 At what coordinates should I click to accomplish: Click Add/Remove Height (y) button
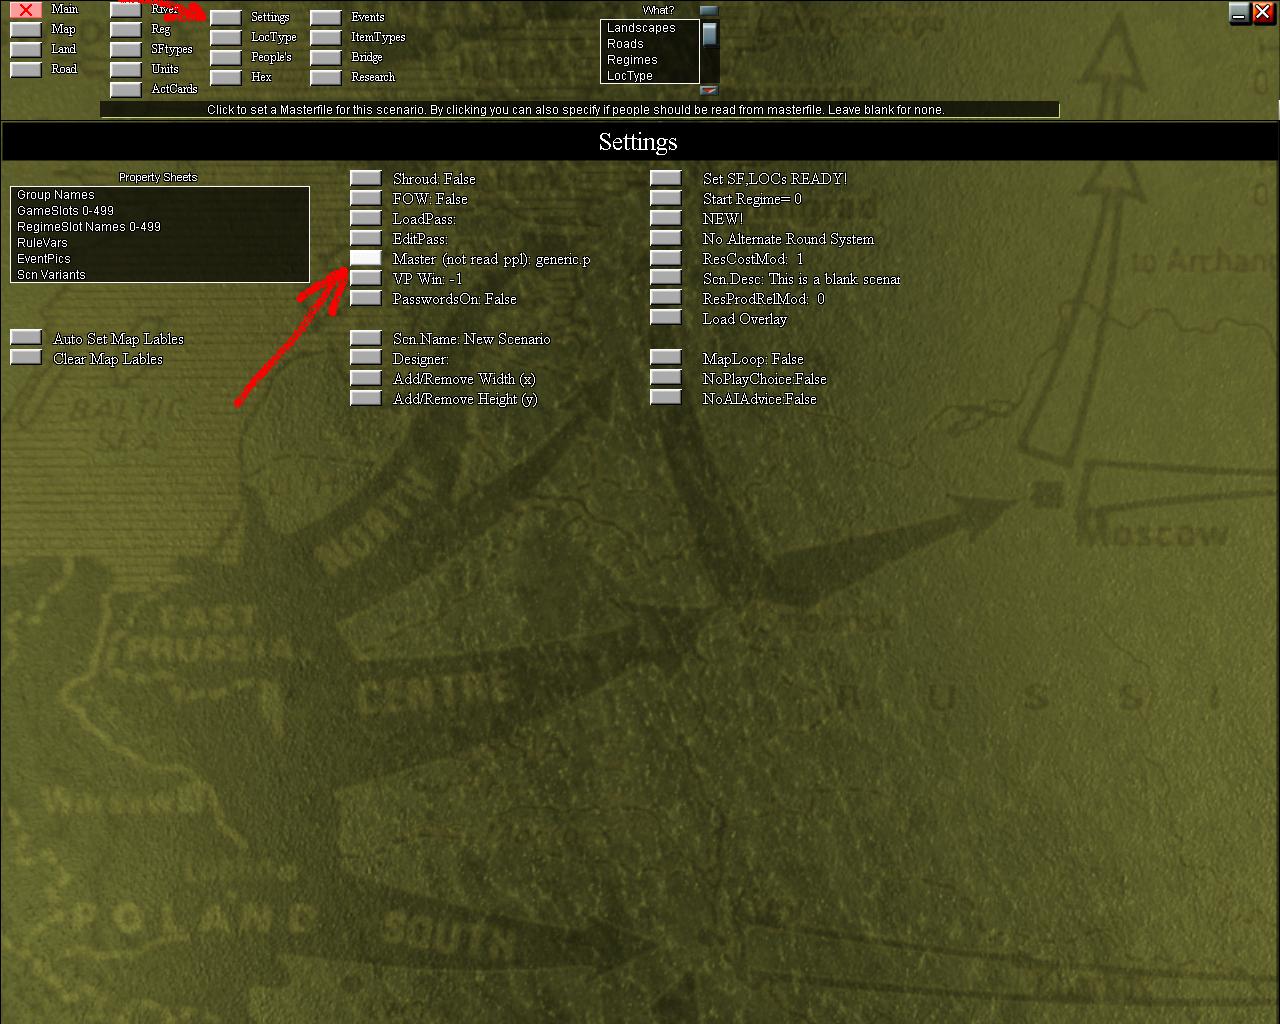(x=366, y=398)
